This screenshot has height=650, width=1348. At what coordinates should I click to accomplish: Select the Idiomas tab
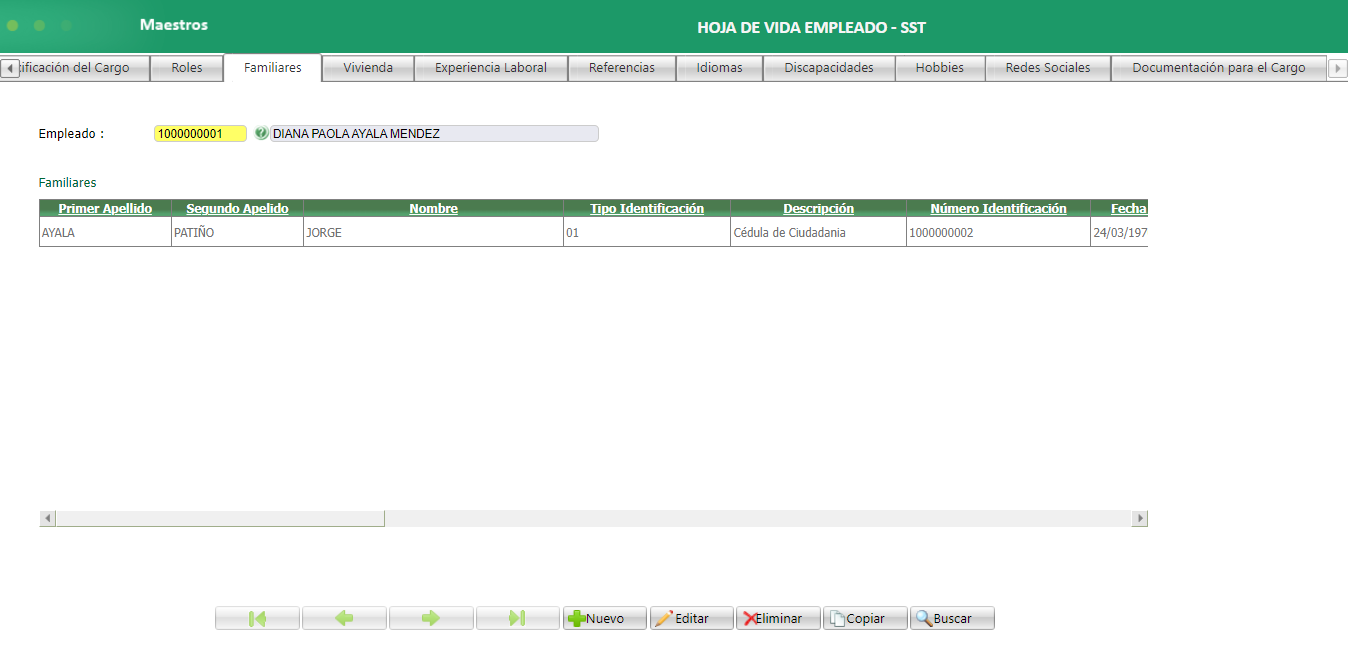click(719, 67)
